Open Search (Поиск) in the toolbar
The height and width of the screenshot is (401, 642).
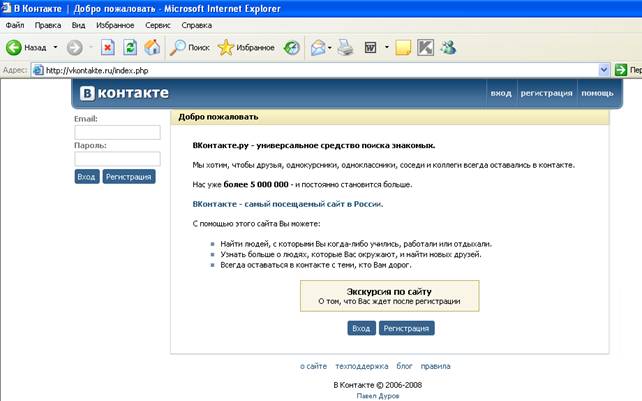(190, 47)
